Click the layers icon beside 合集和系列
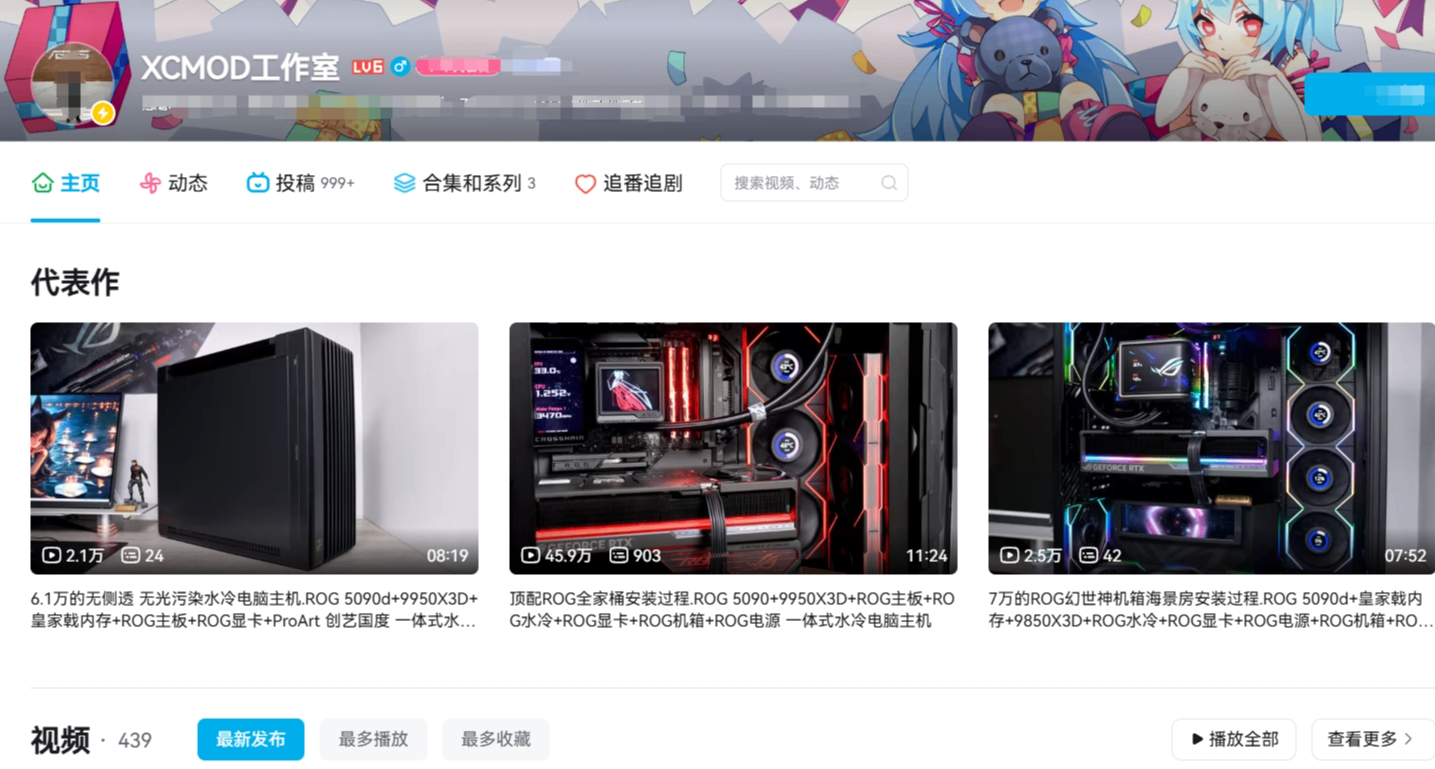The width and height of the screenshot is (1435, 769). coord(404,183)
